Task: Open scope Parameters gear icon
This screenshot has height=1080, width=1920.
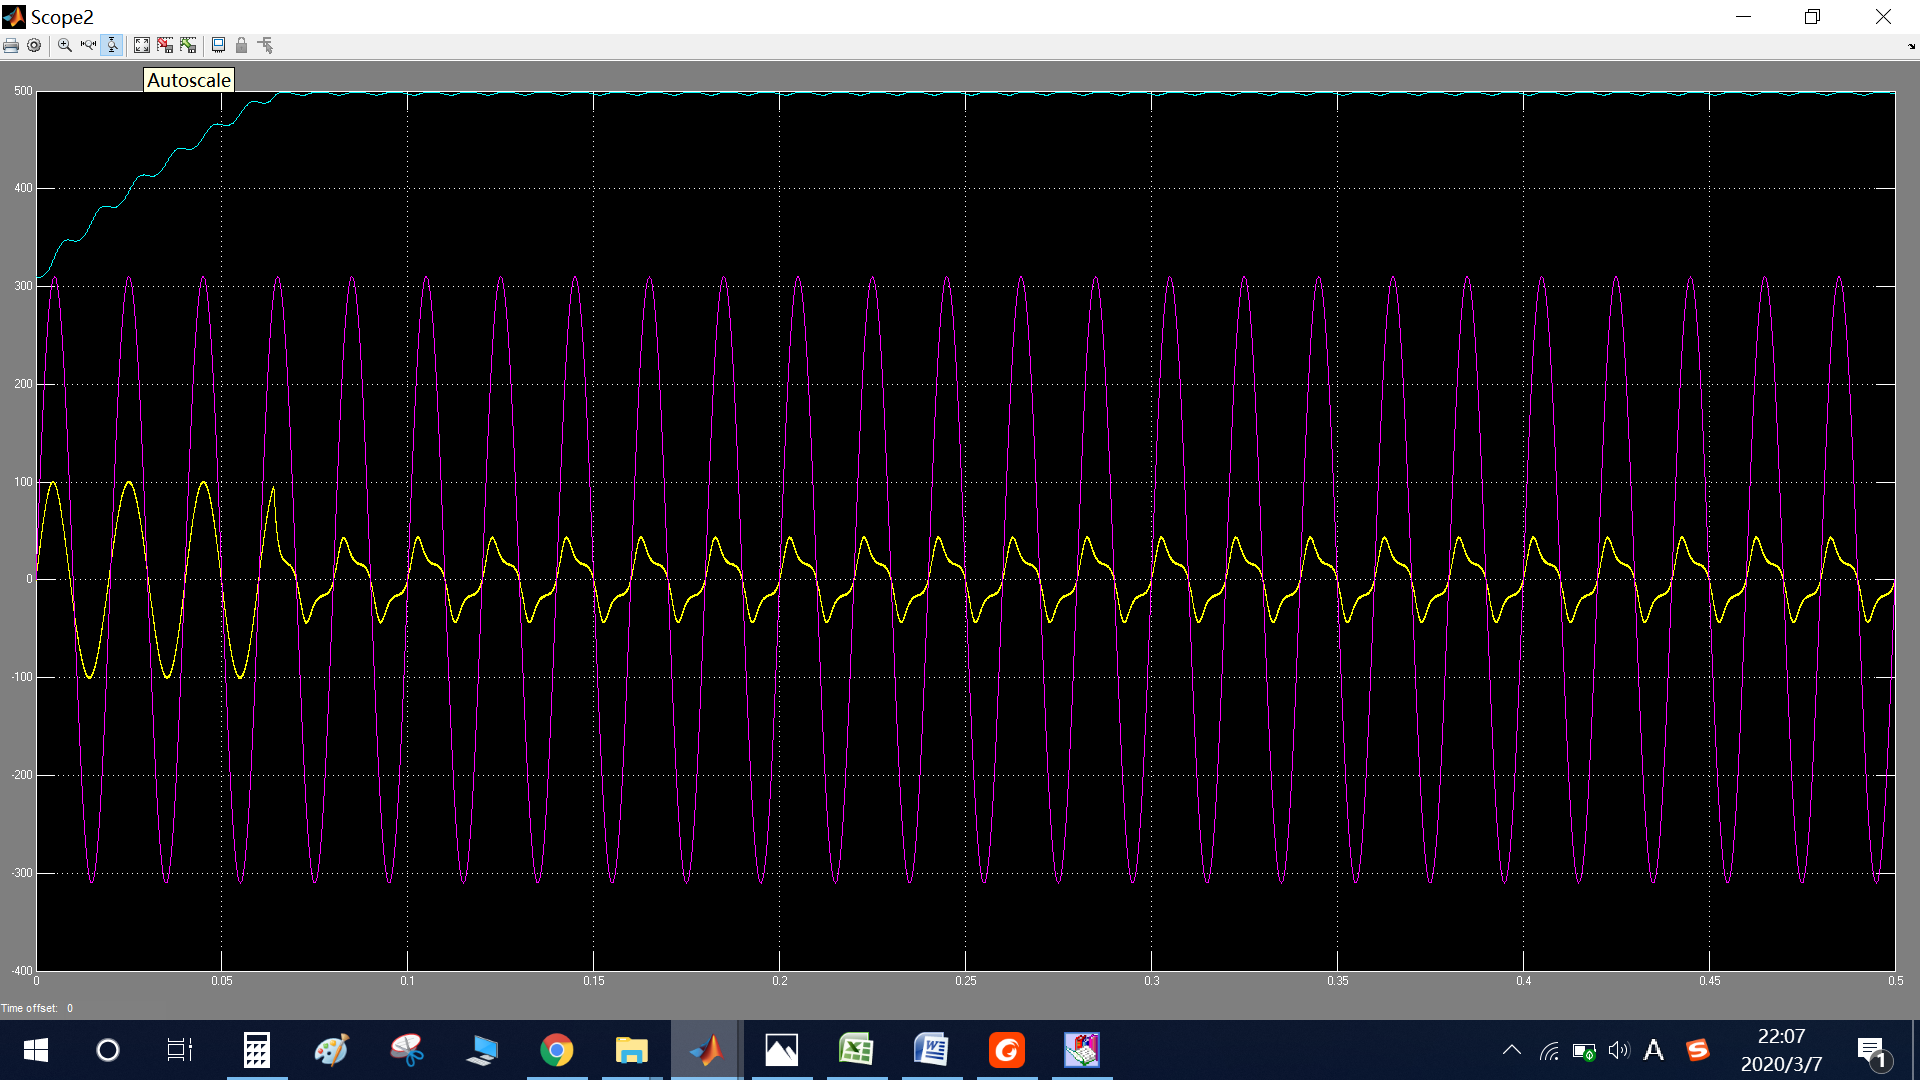Action: 34,45
